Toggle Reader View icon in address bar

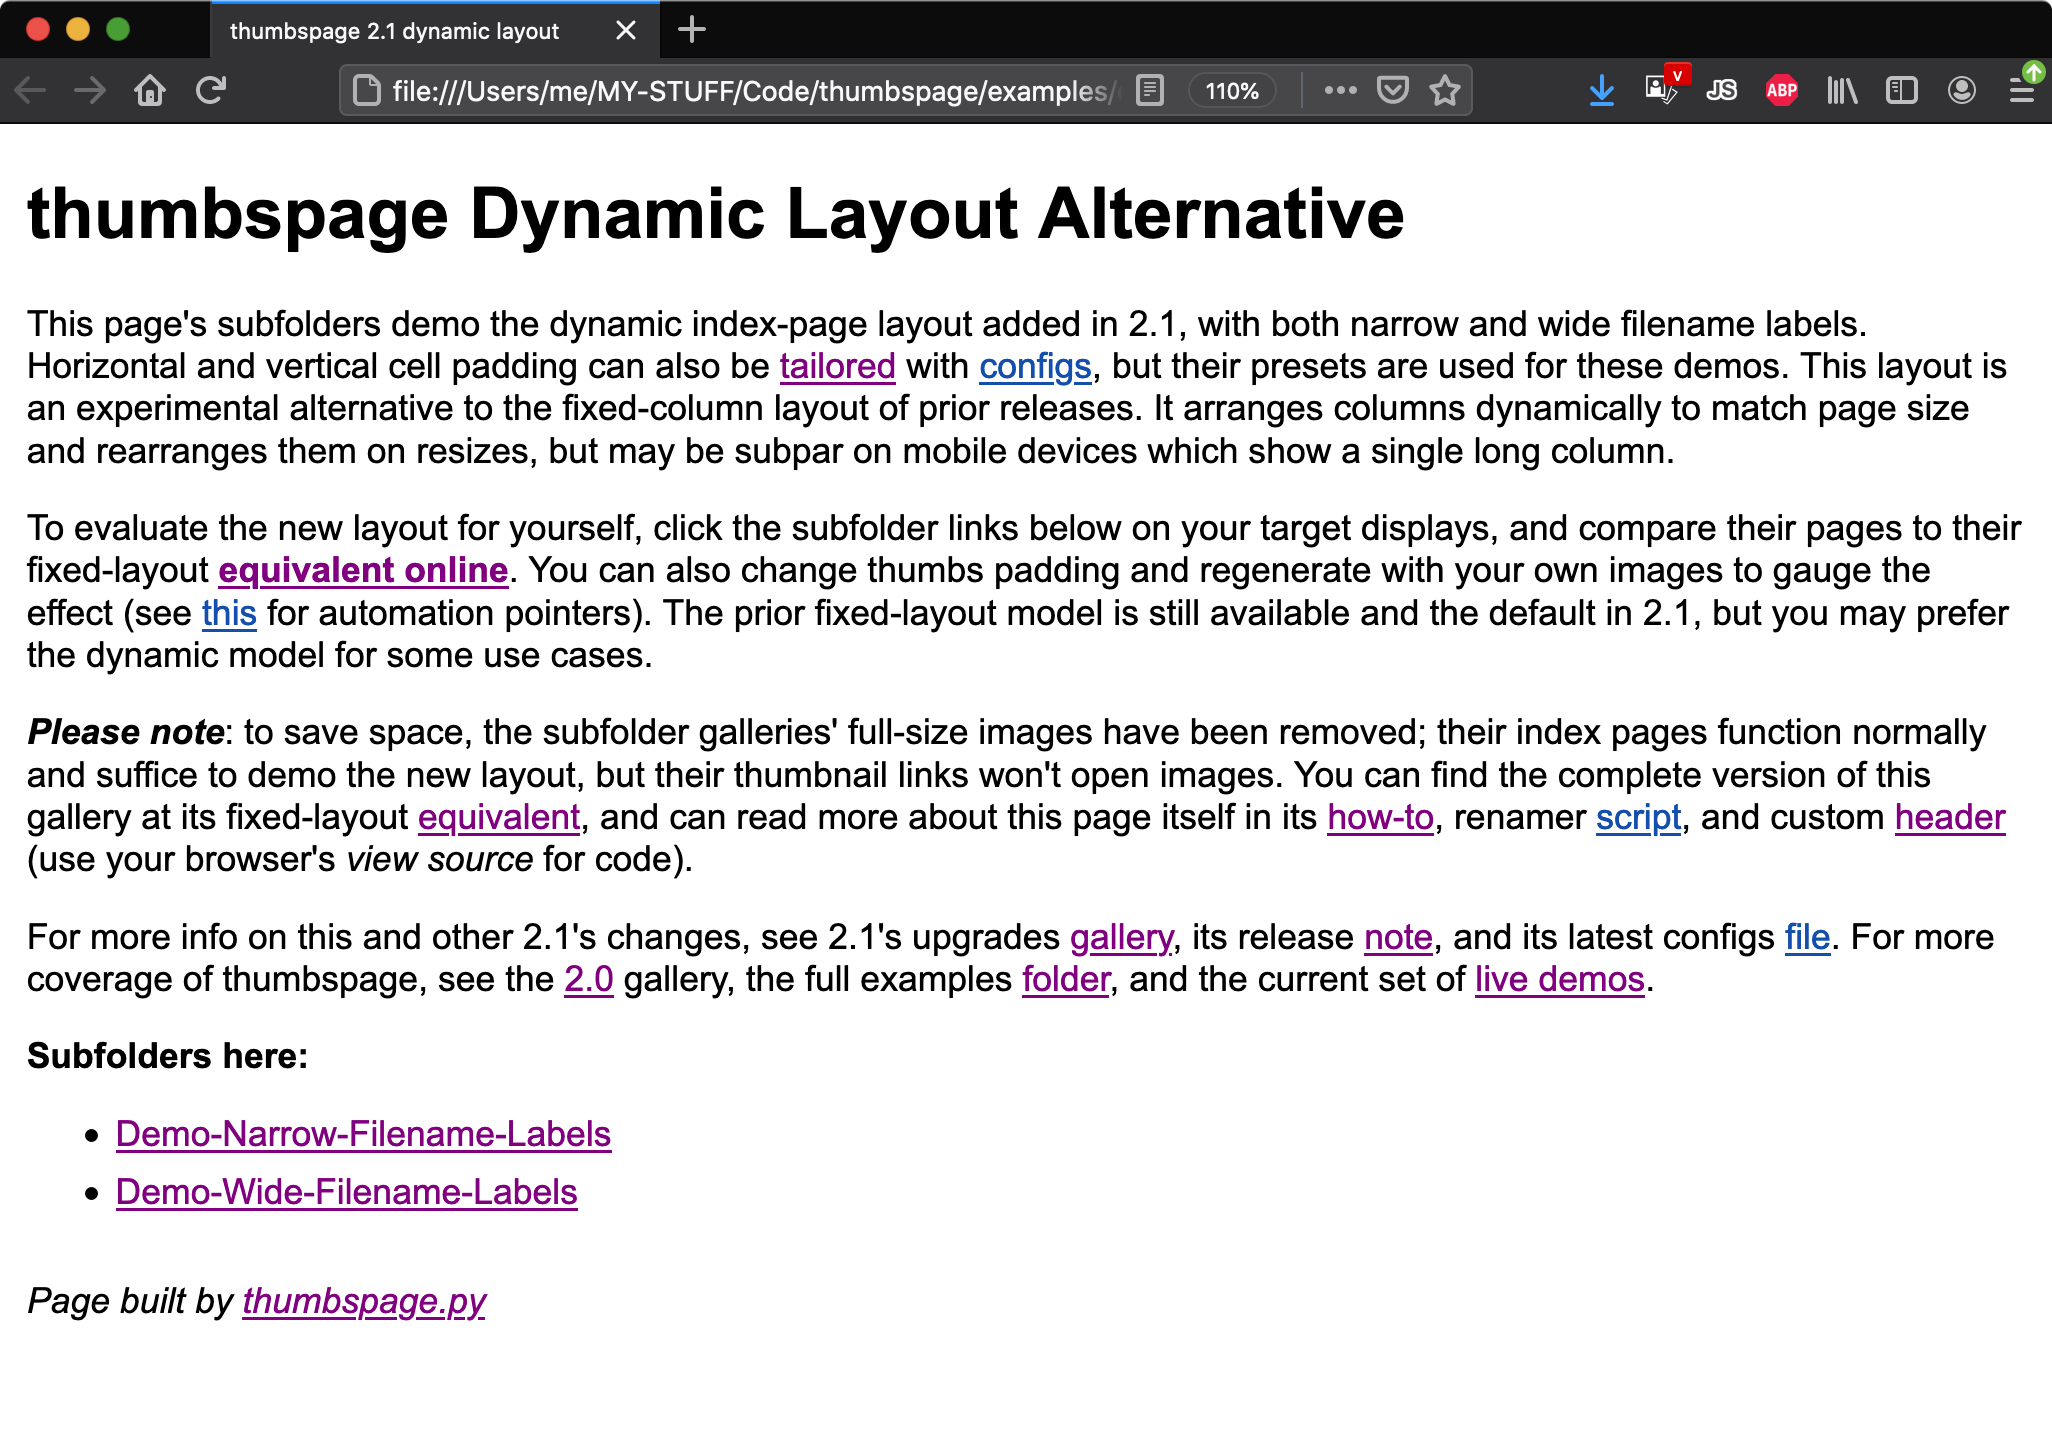(x=1150, y=91)
